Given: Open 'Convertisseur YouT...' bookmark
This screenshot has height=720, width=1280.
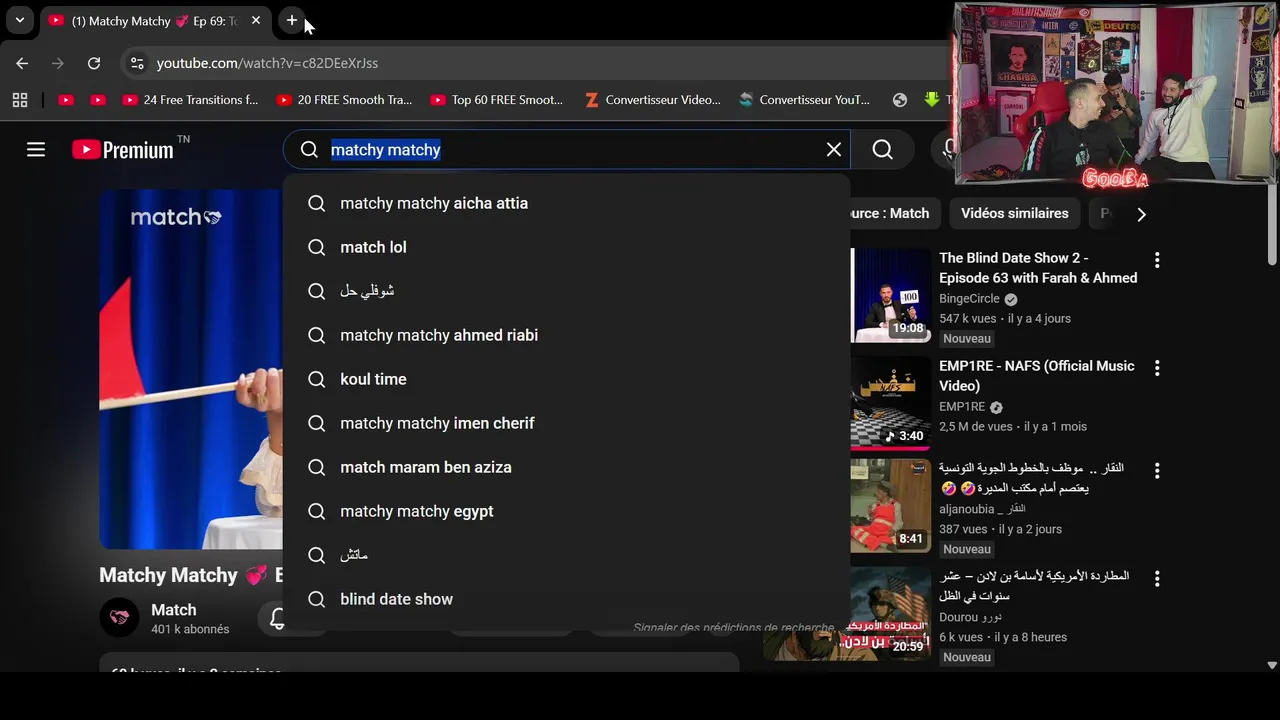Looking at the screenshot, I should (x=804, y=100).
